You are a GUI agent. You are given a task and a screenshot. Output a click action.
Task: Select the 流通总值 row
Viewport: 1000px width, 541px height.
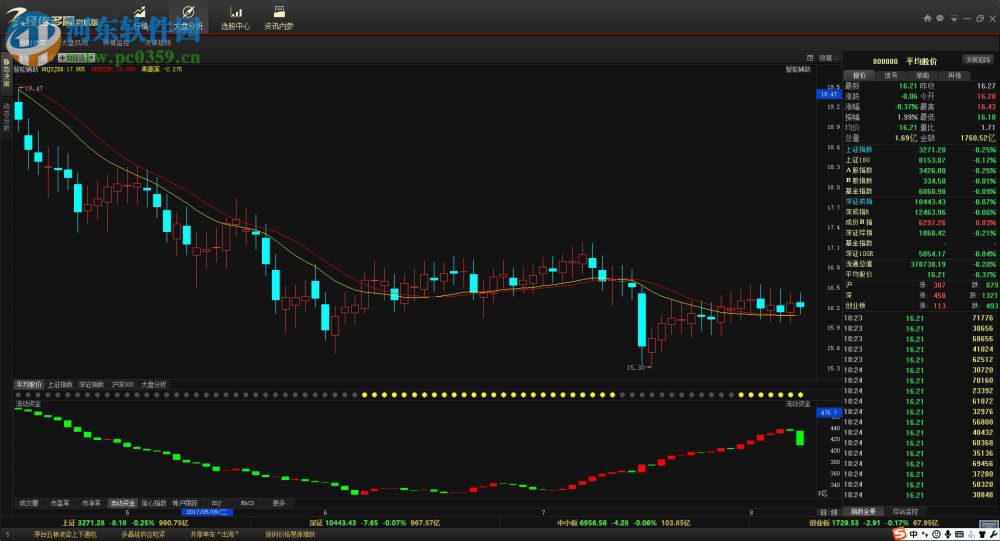point(921,264)
